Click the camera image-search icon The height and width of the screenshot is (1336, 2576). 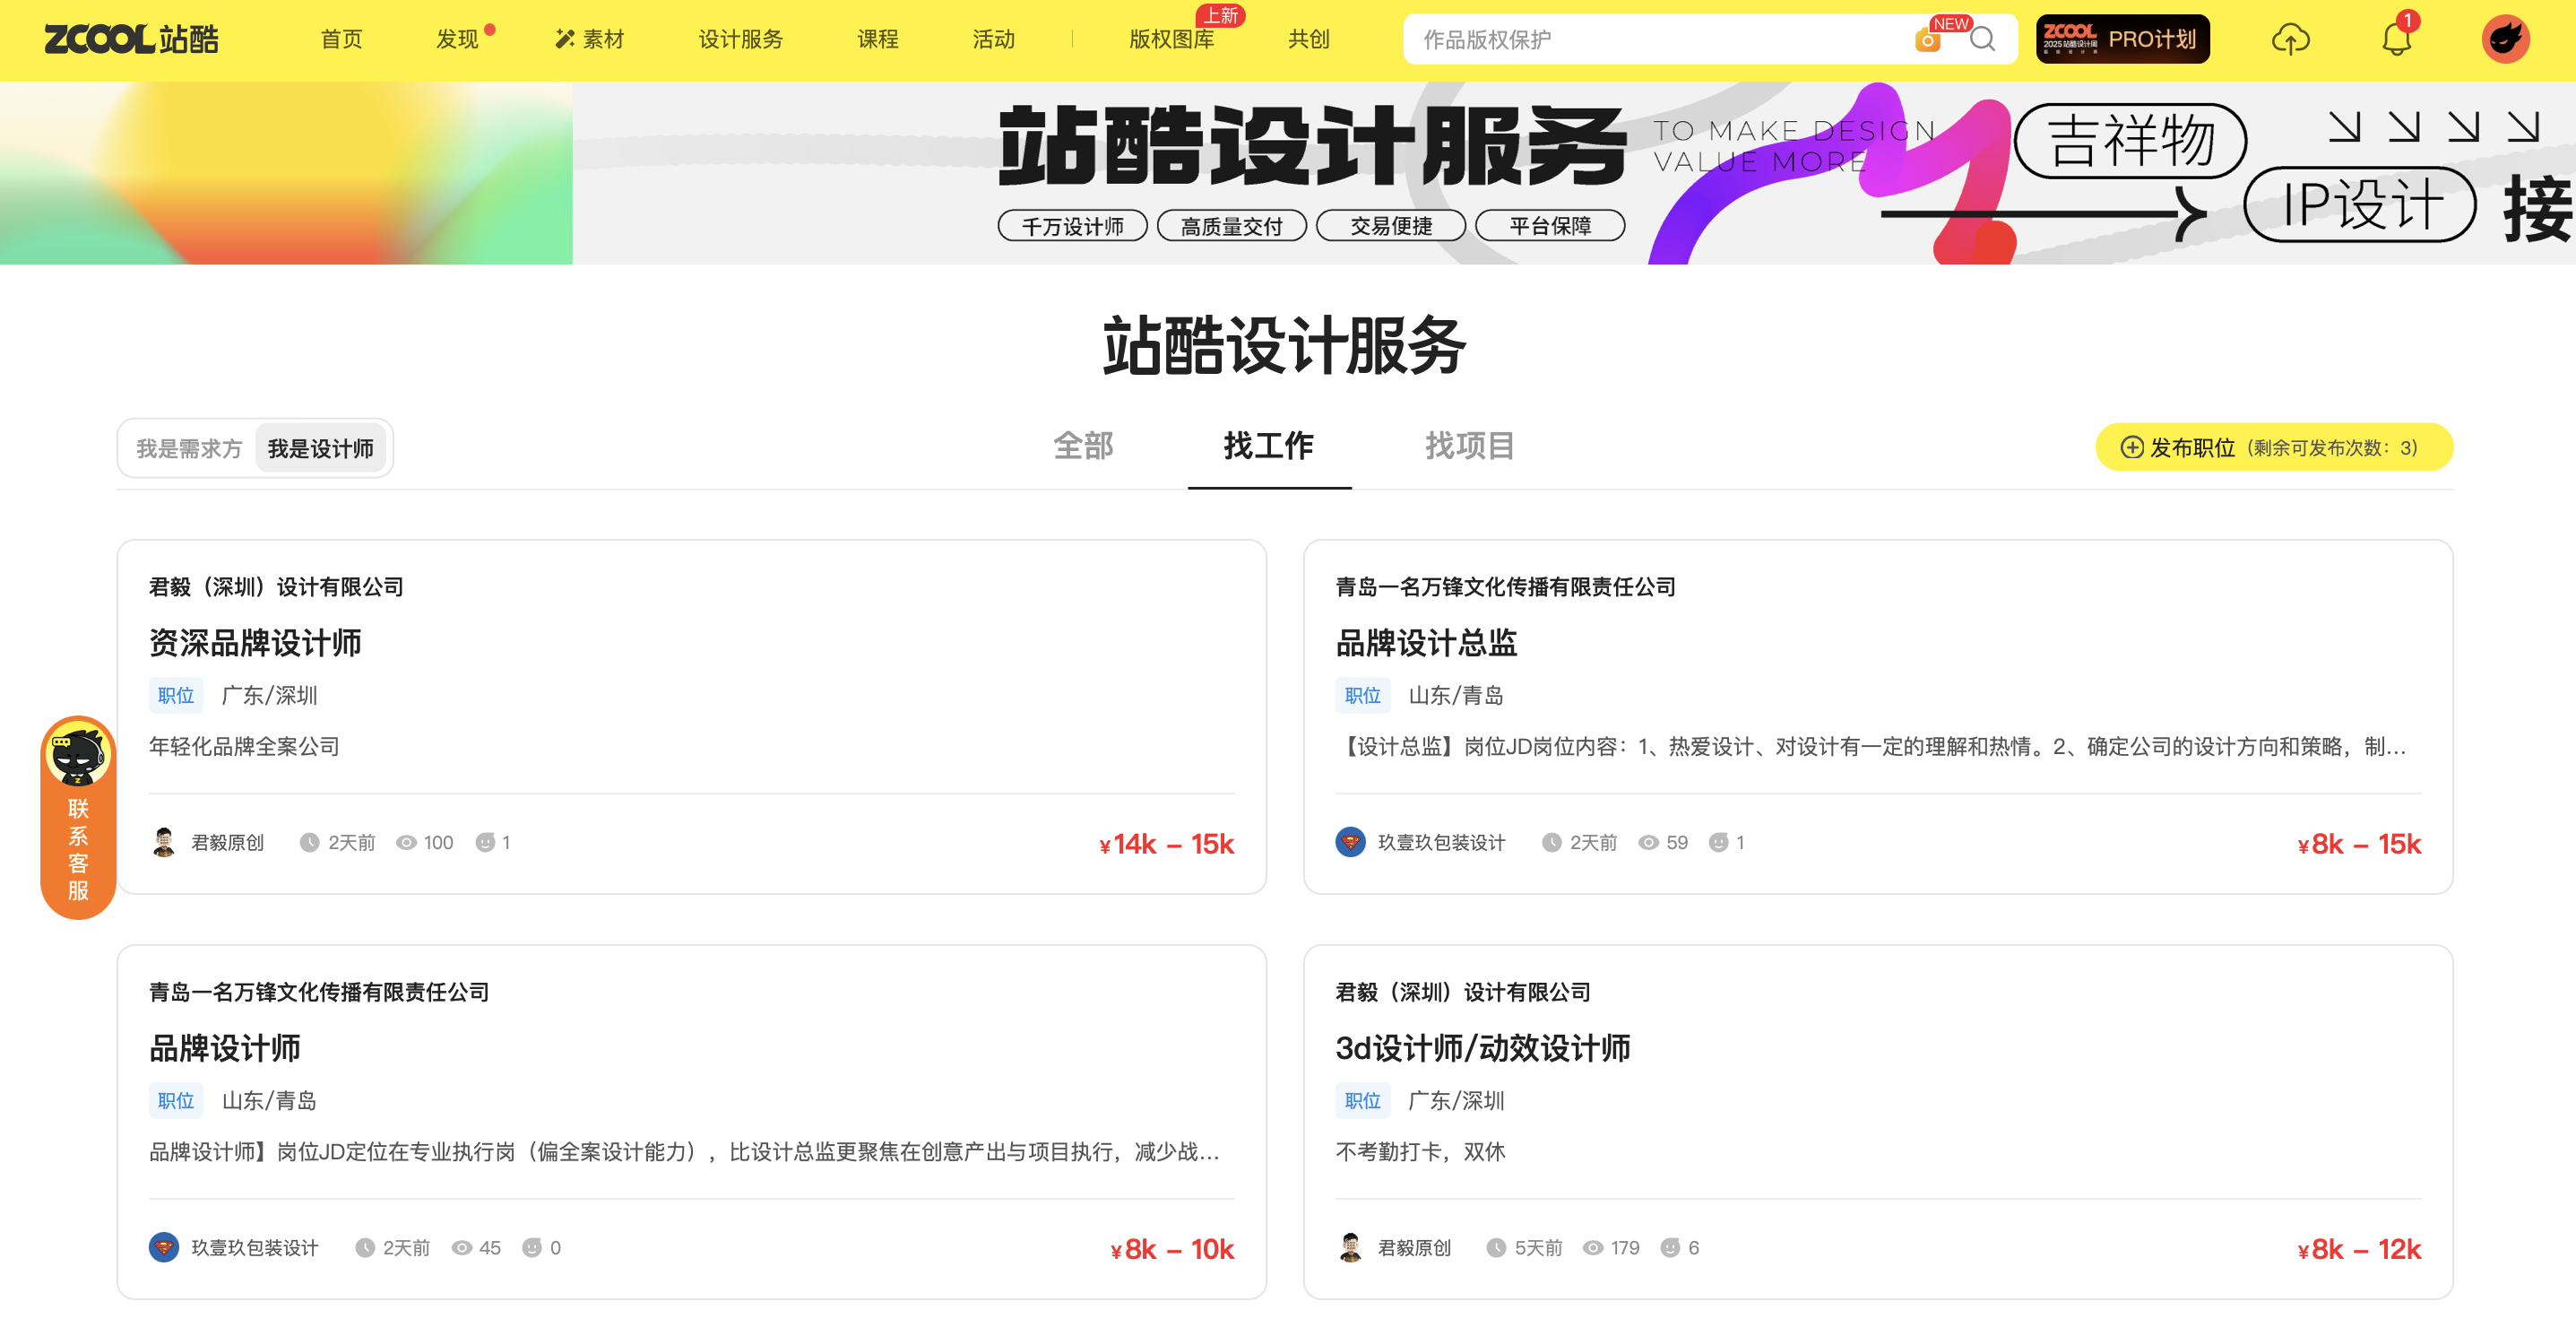1927,40
